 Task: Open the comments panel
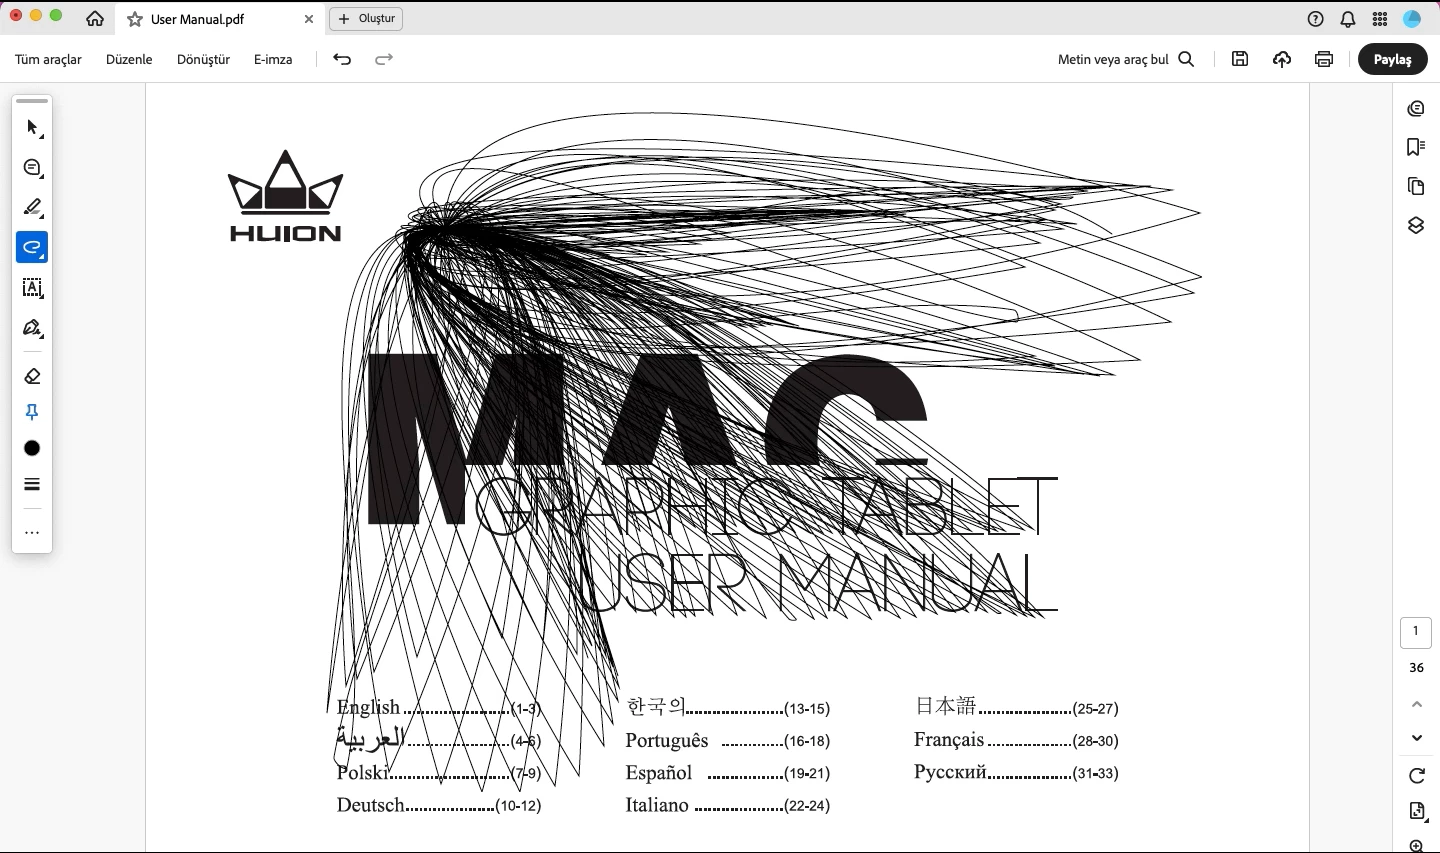pyautogui.click(x=1416, y=108)
